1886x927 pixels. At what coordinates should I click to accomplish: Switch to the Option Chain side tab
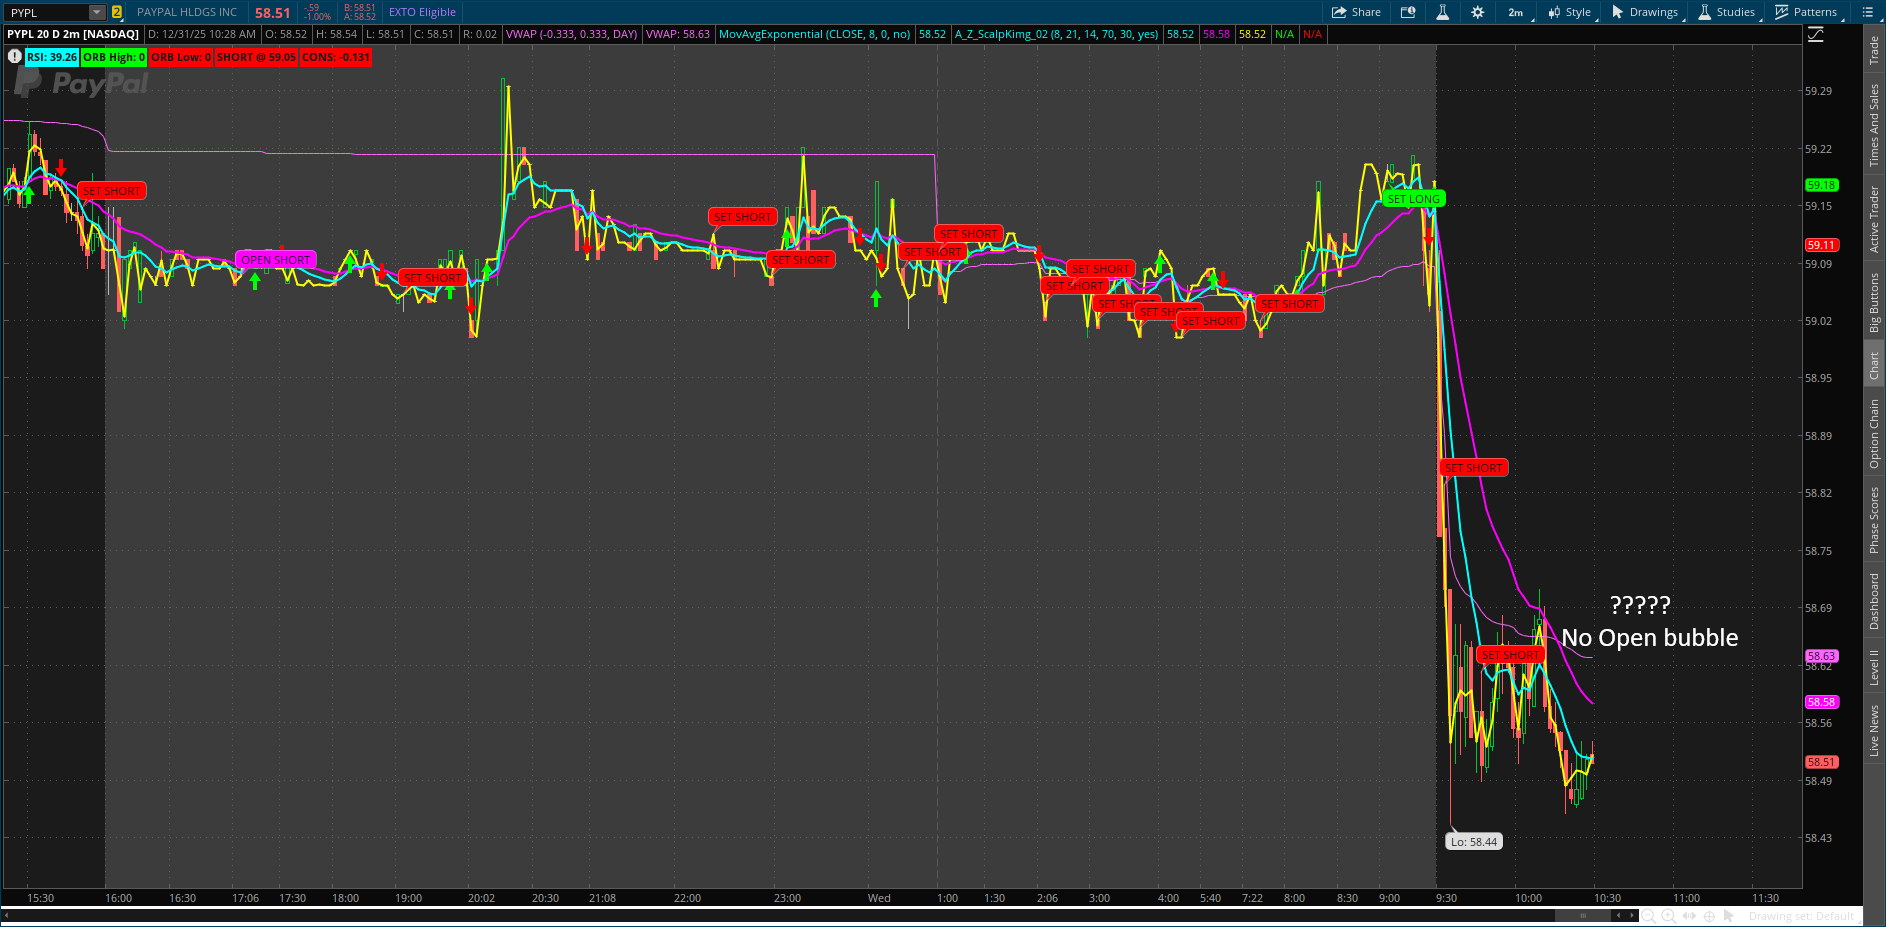tap(1874, 433)
